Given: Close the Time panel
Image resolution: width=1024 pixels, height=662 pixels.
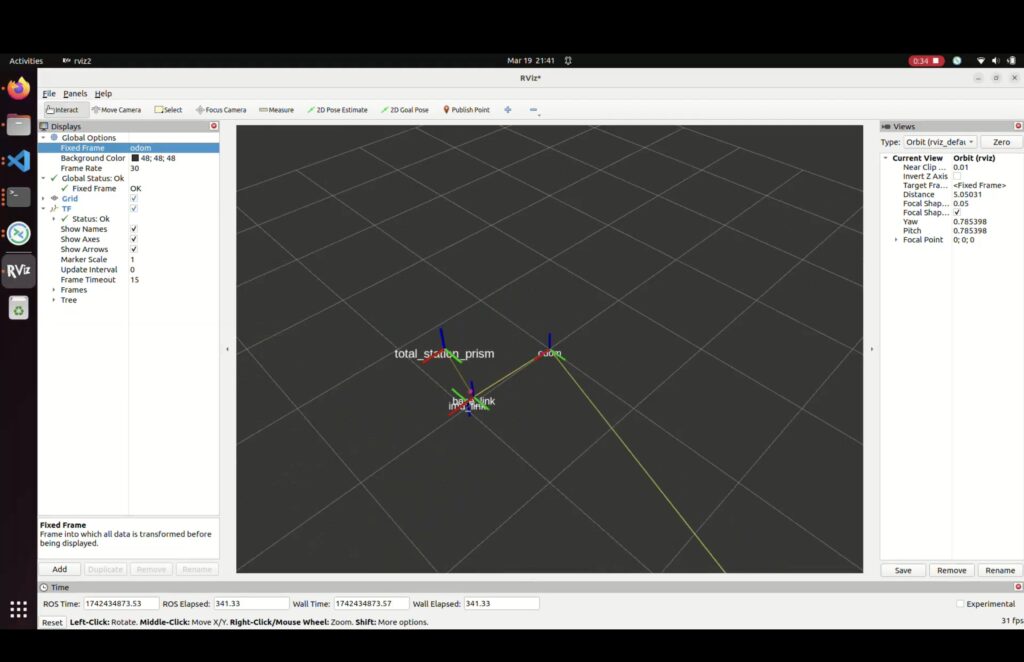Looking at the screenshot, I should pyautogui.click(x=1018, y=587).
